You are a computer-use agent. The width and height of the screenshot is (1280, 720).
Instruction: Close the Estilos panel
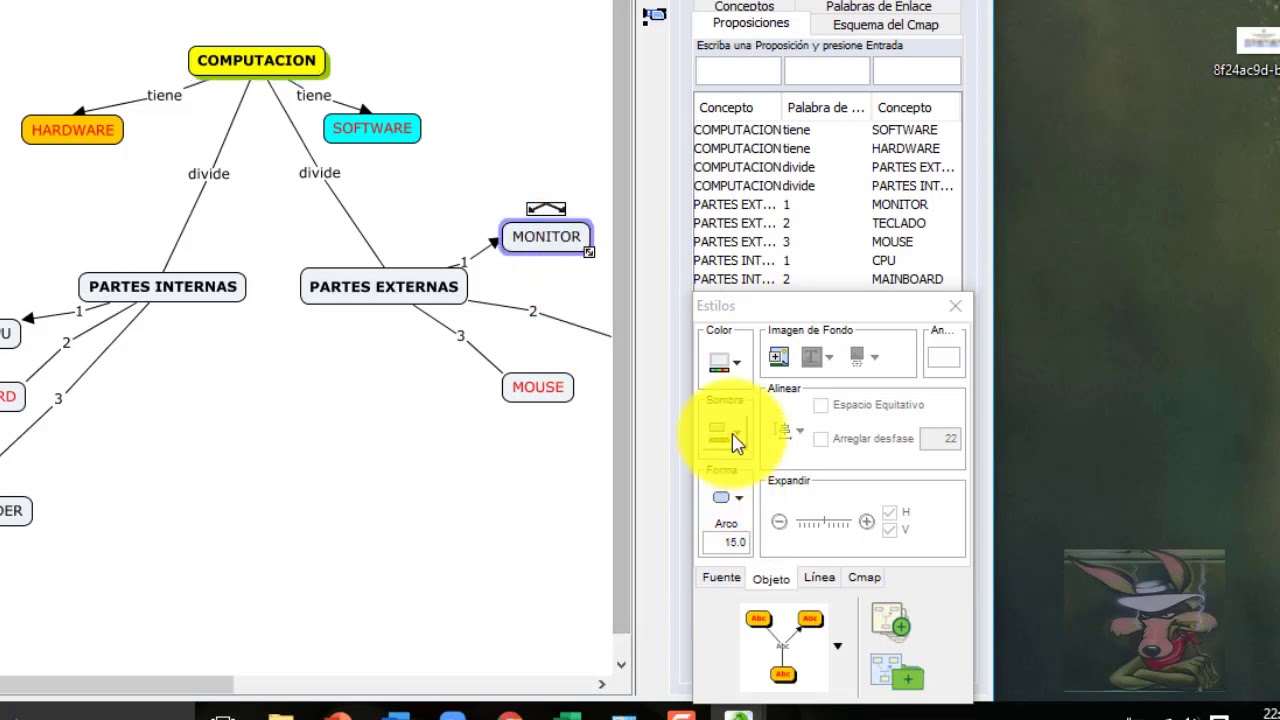955,306
